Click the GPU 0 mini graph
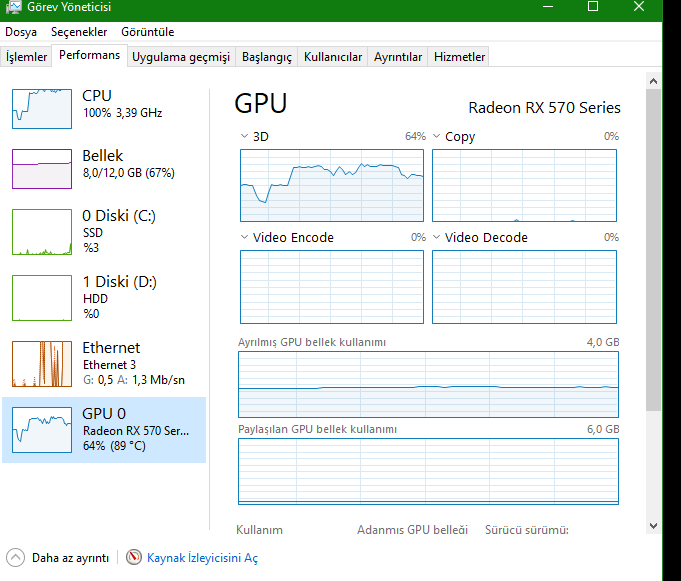This screenshot has width=681, height=581. 42,430
